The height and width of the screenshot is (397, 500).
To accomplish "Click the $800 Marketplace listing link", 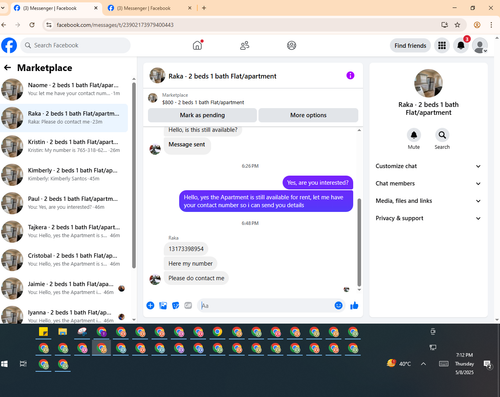I will click(203, 102).
